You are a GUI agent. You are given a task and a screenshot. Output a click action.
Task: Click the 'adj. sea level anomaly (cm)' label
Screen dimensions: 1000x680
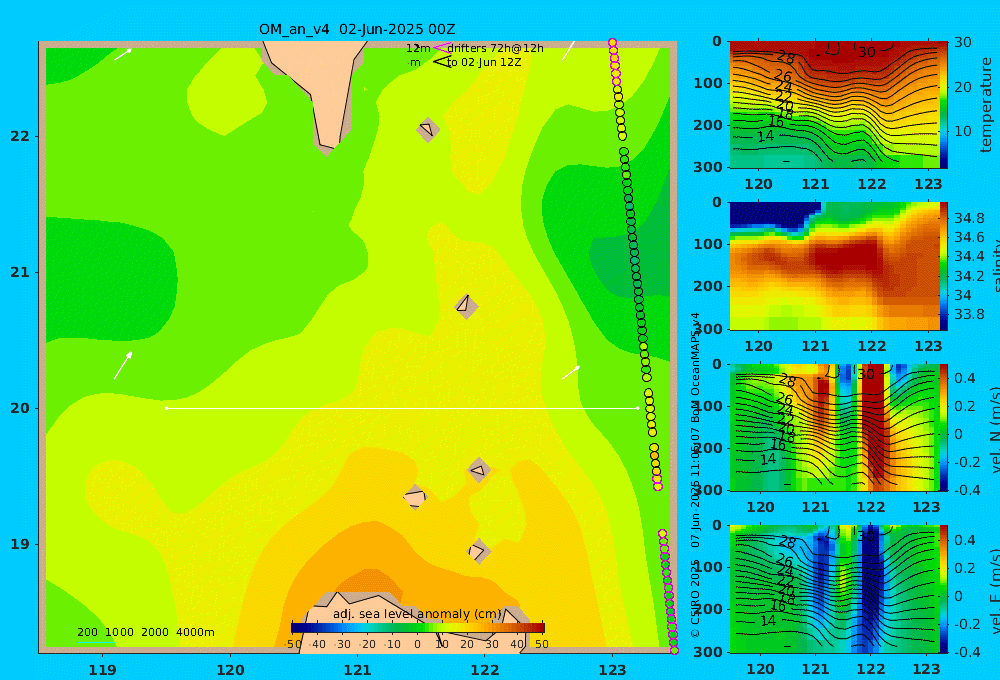coord(417,614)
